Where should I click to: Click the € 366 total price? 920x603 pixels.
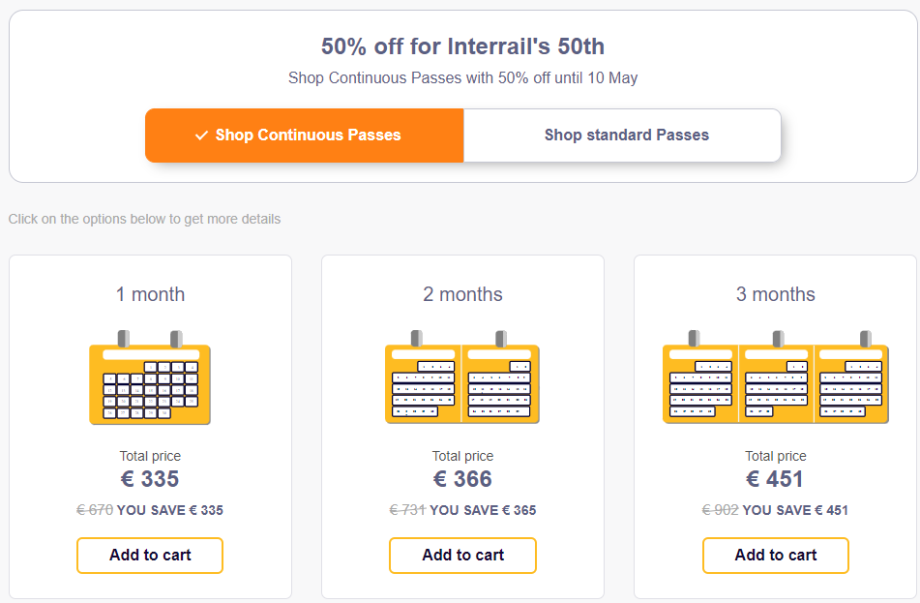tap(462, 479)
